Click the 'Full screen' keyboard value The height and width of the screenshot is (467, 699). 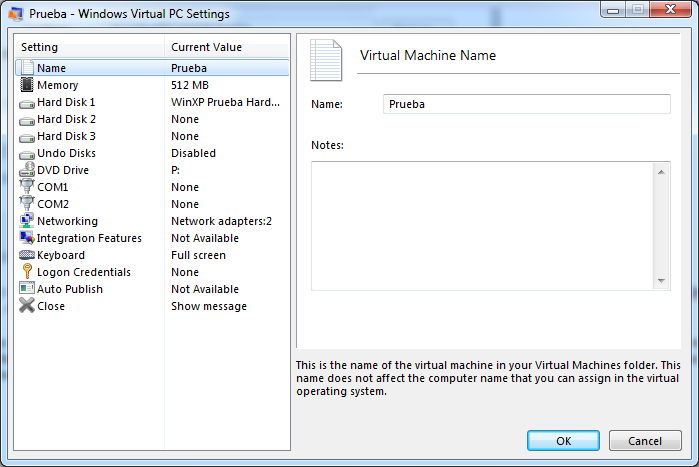(198, 255)
